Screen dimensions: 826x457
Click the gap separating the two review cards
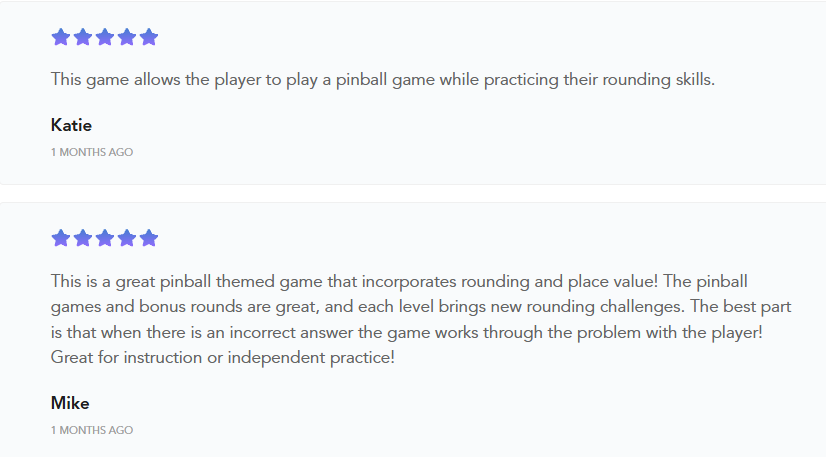tap(413, 194)
